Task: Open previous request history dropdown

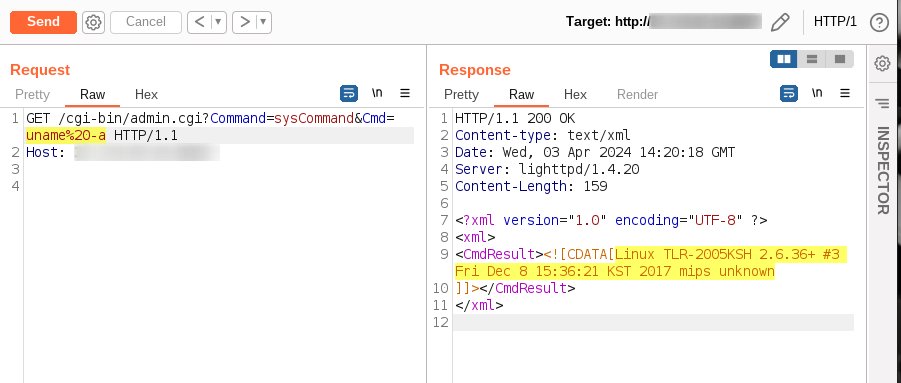Action: 218,22
